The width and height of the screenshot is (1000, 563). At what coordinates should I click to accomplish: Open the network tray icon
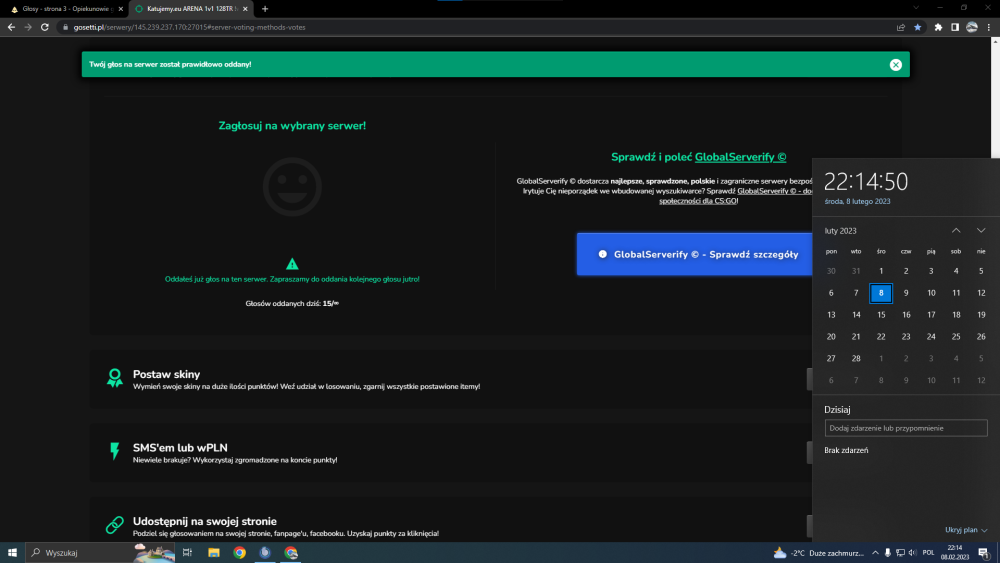tap(900, 553)
